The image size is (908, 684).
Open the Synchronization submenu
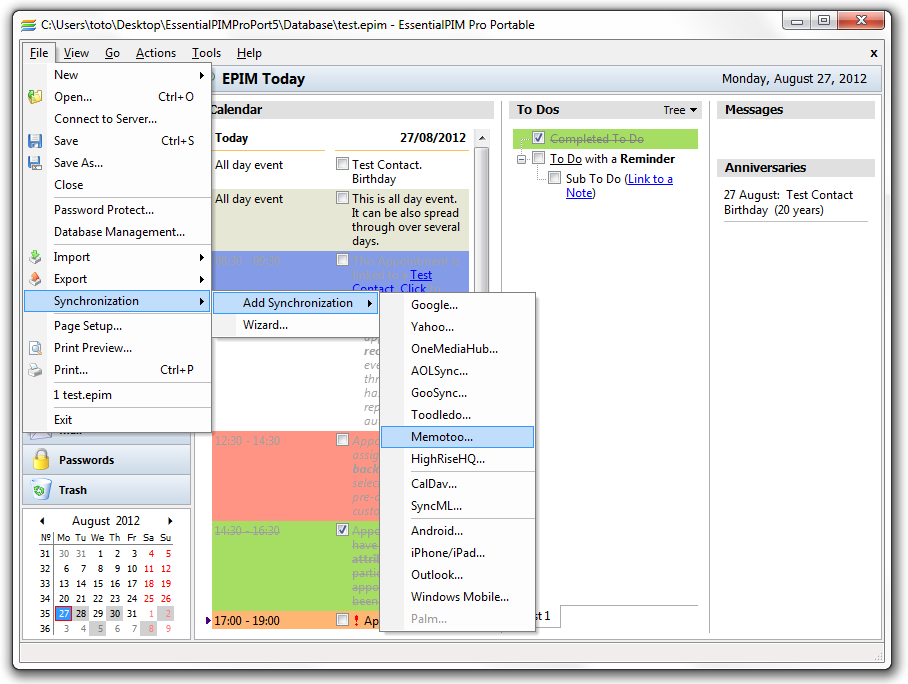click(x=116, y=301)
